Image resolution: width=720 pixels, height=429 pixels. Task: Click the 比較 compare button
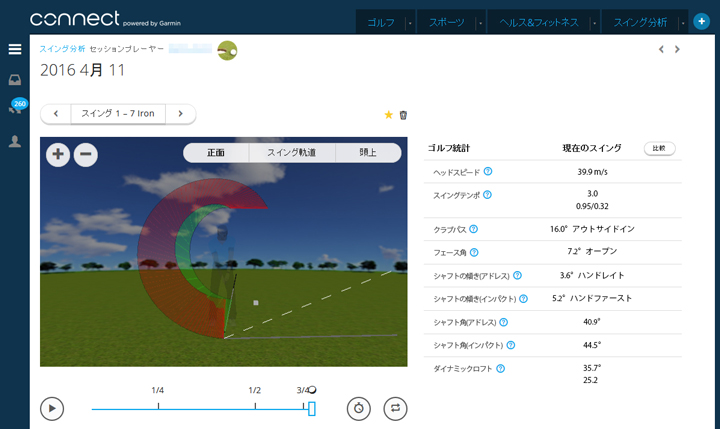(x=659, y=148)
